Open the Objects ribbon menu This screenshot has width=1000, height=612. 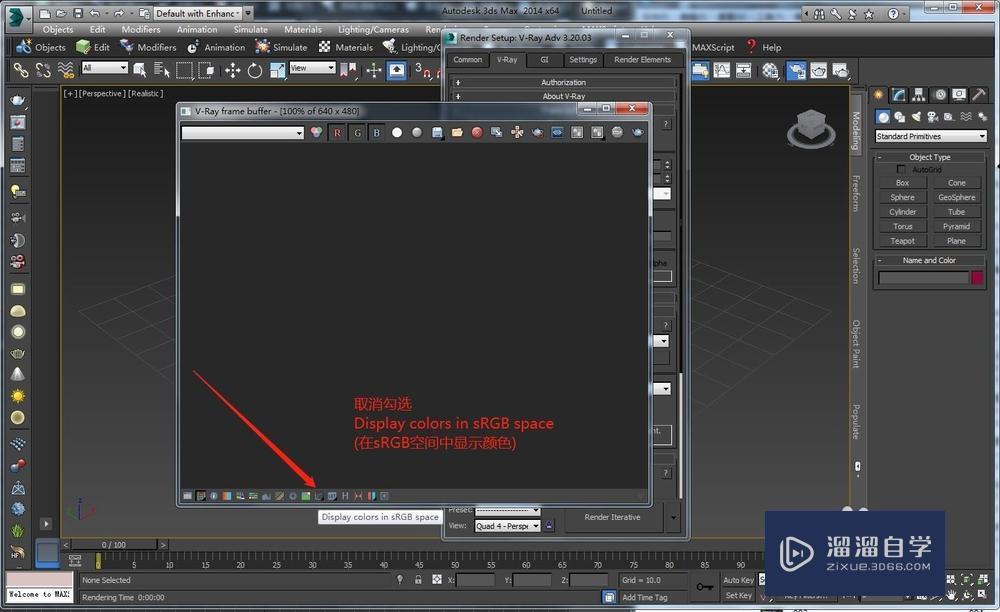click(41, 47)
